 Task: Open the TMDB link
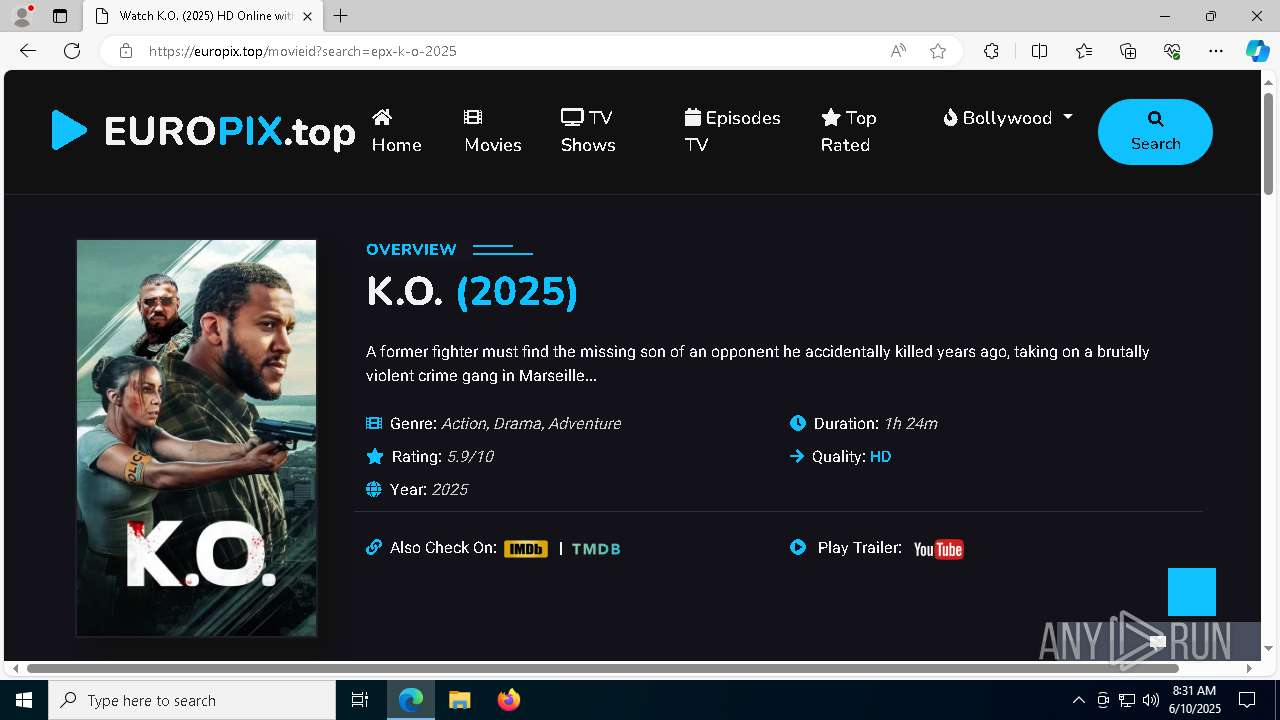(596, 548)
